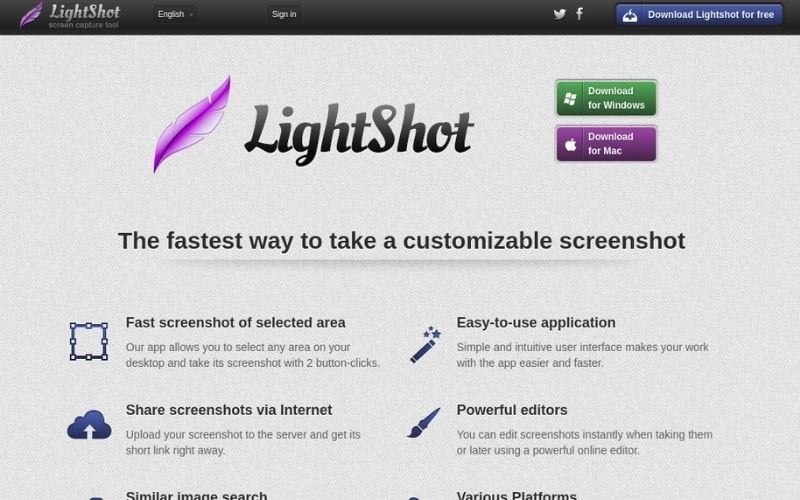The width and height of the screenshot is (800, 500).
Task: Open 'Fast screenshot of selected area' heading
Action: 235,322
